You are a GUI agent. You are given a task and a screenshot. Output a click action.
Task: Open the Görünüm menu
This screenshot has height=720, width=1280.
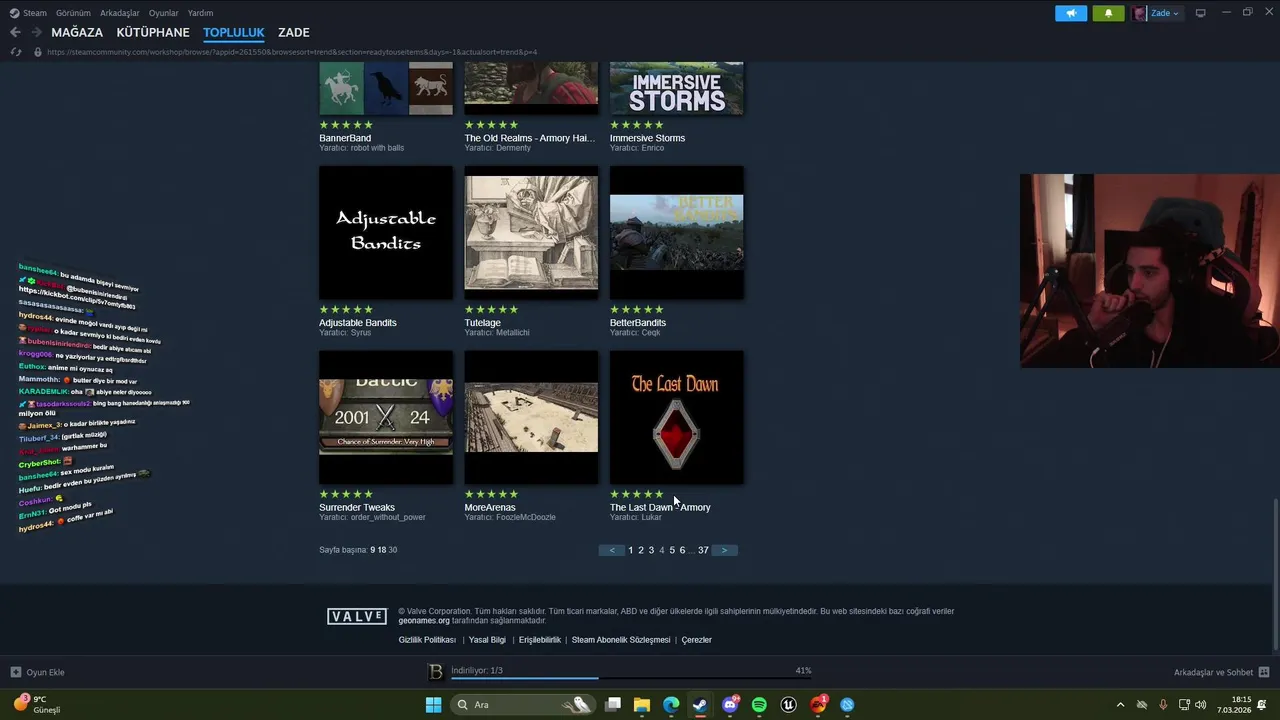(x=73, y=13)
